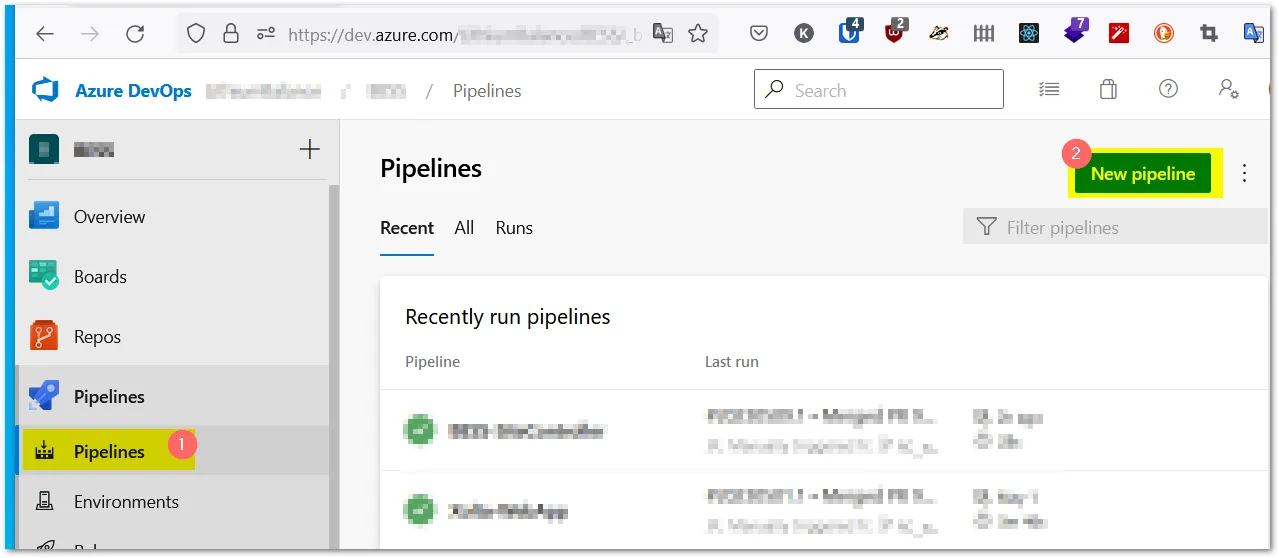Click the round K extension icon
The height and width of the screenshot is (558, 1279).
804,33
